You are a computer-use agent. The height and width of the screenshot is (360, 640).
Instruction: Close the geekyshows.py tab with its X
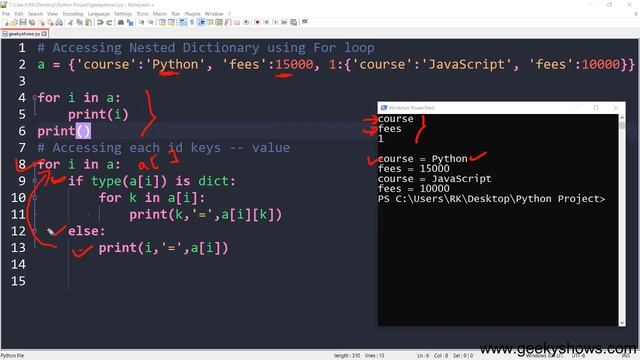[x=44, y=34]
